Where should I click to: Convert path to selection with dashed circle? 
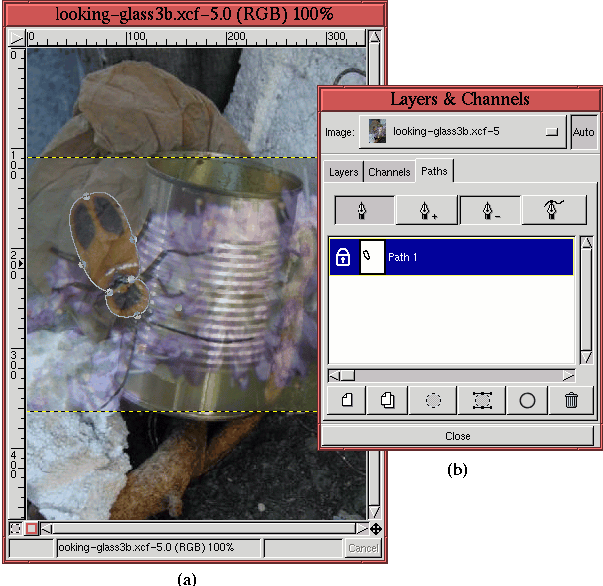[x=435, y=400]
